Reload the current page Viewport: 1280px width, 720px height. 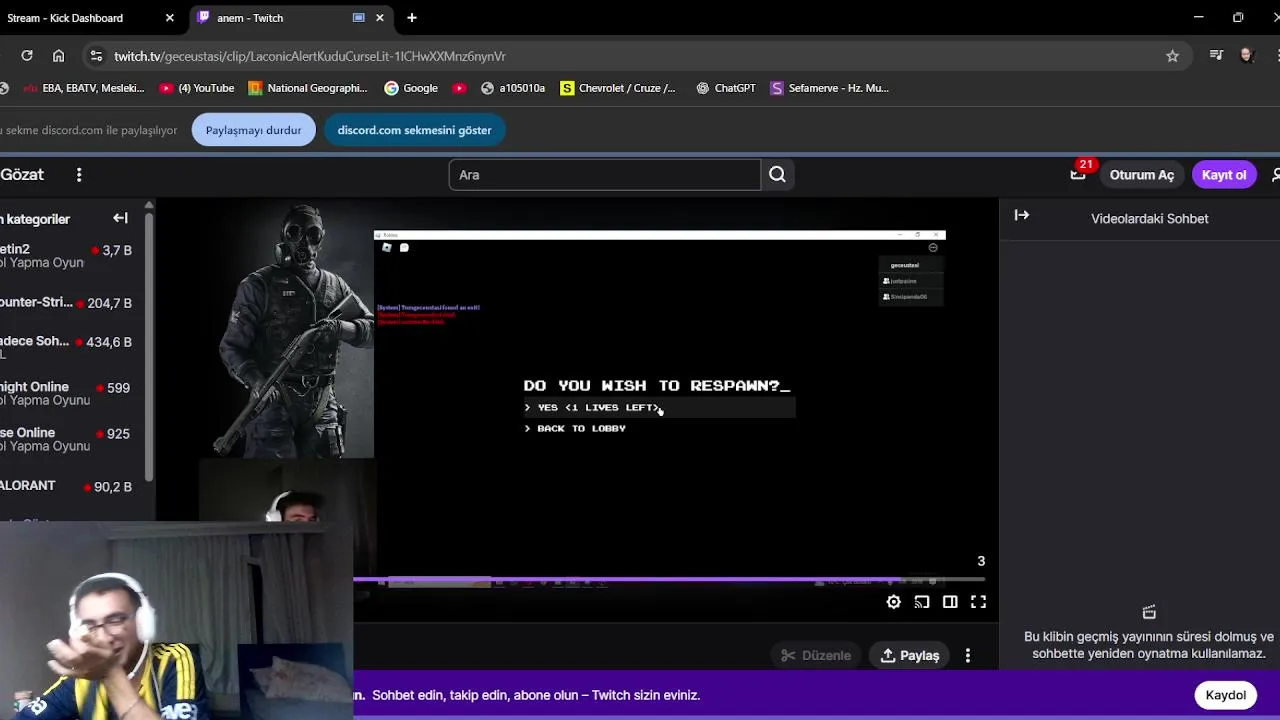coord(27,56)
